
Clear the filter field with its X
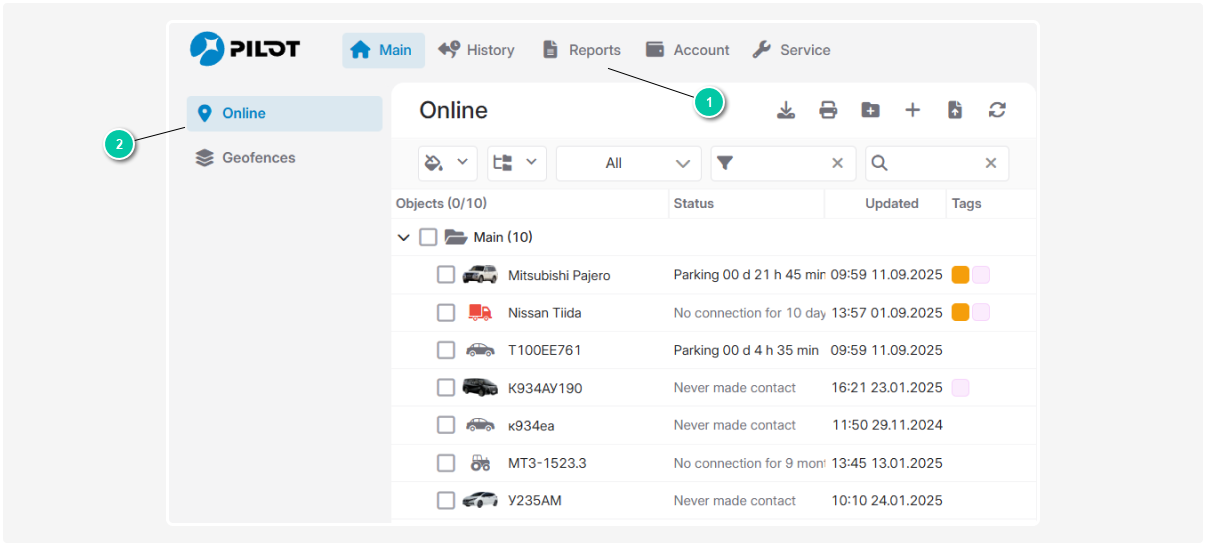(x=838, y=163)
